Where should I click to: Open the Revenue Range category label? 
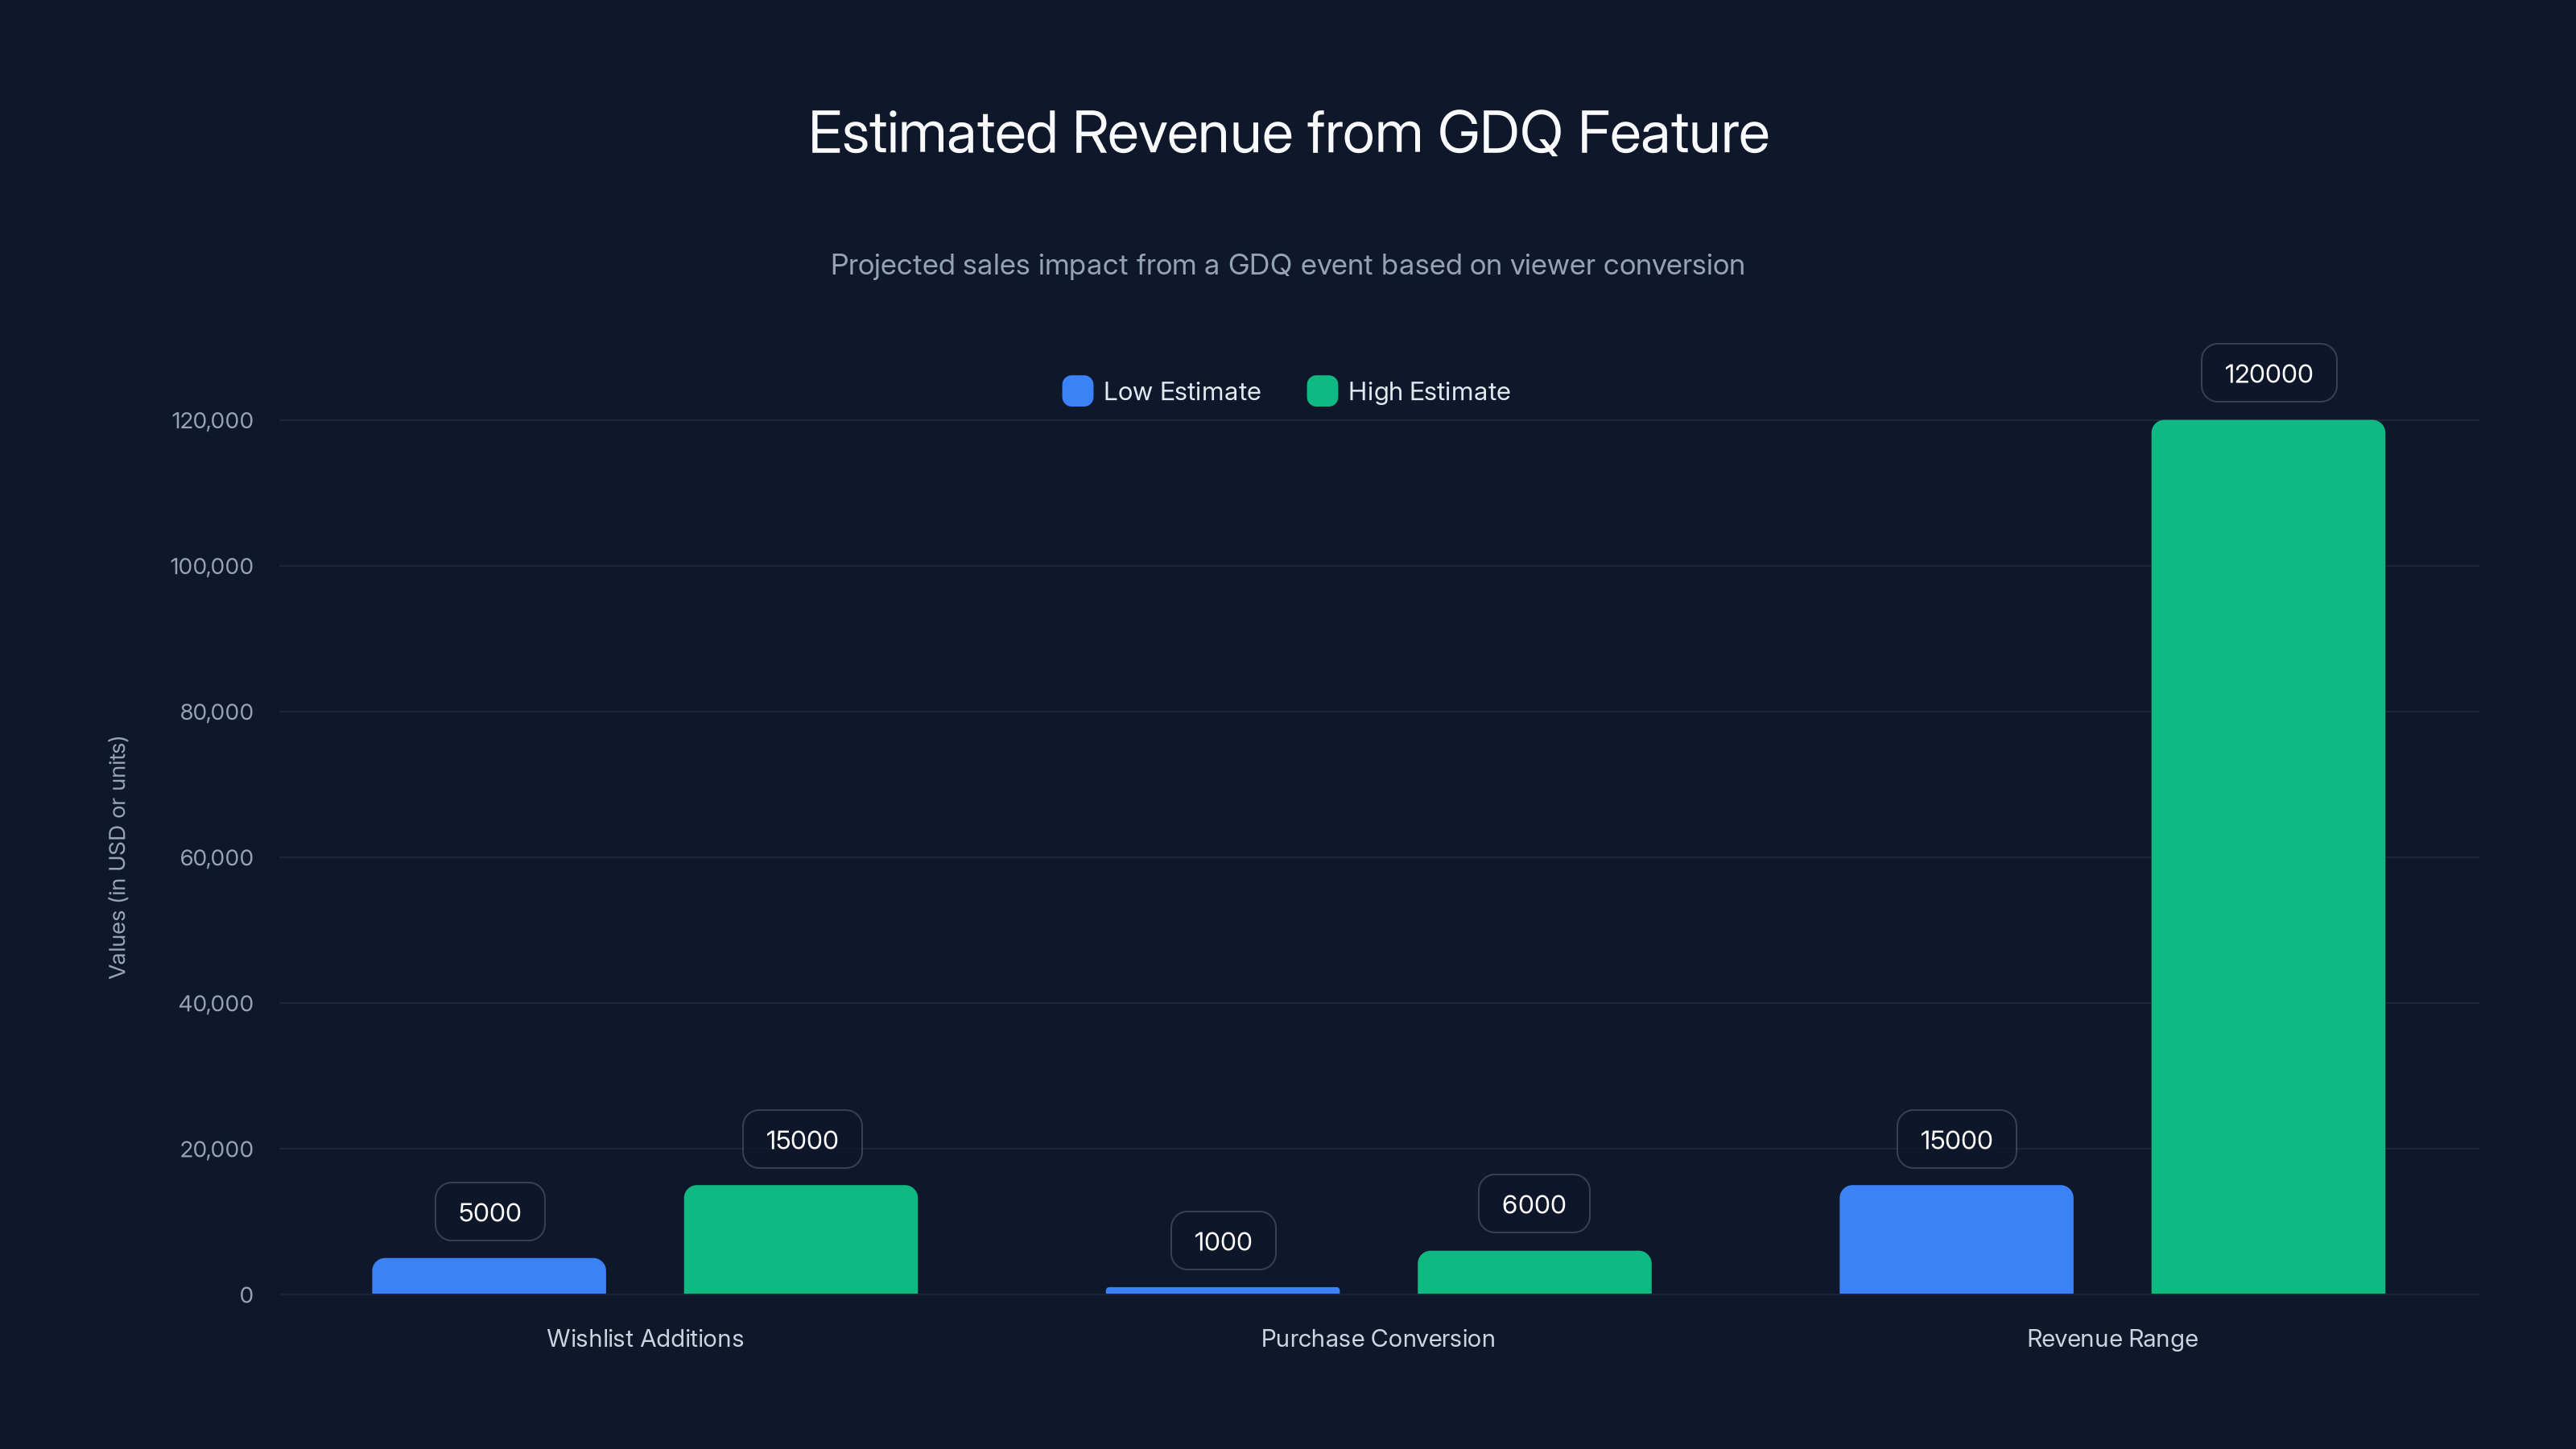pyautogui.click(x=2112, y=1338)
